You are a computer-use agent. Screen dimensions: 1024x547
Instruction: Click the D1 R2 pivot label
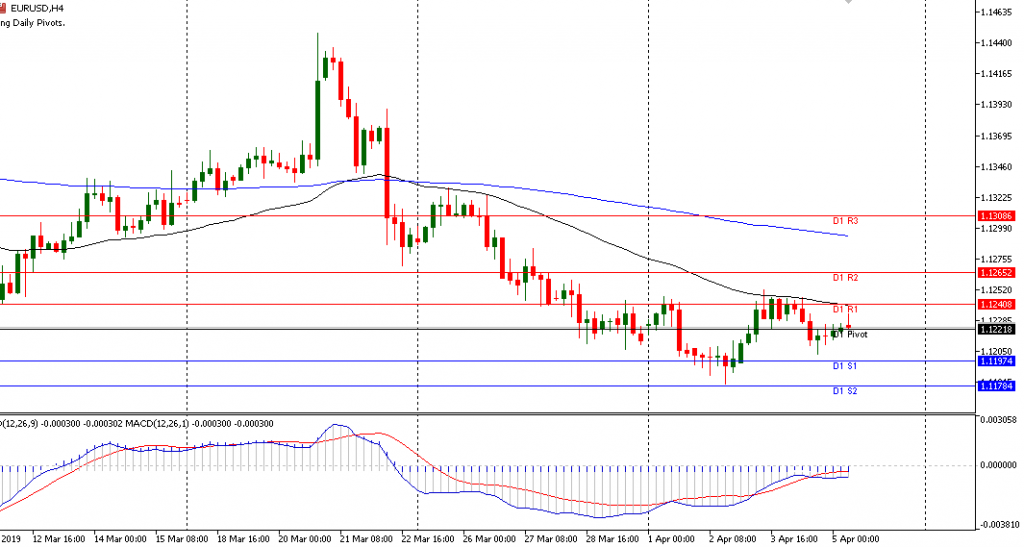click(x=845, y=278)
